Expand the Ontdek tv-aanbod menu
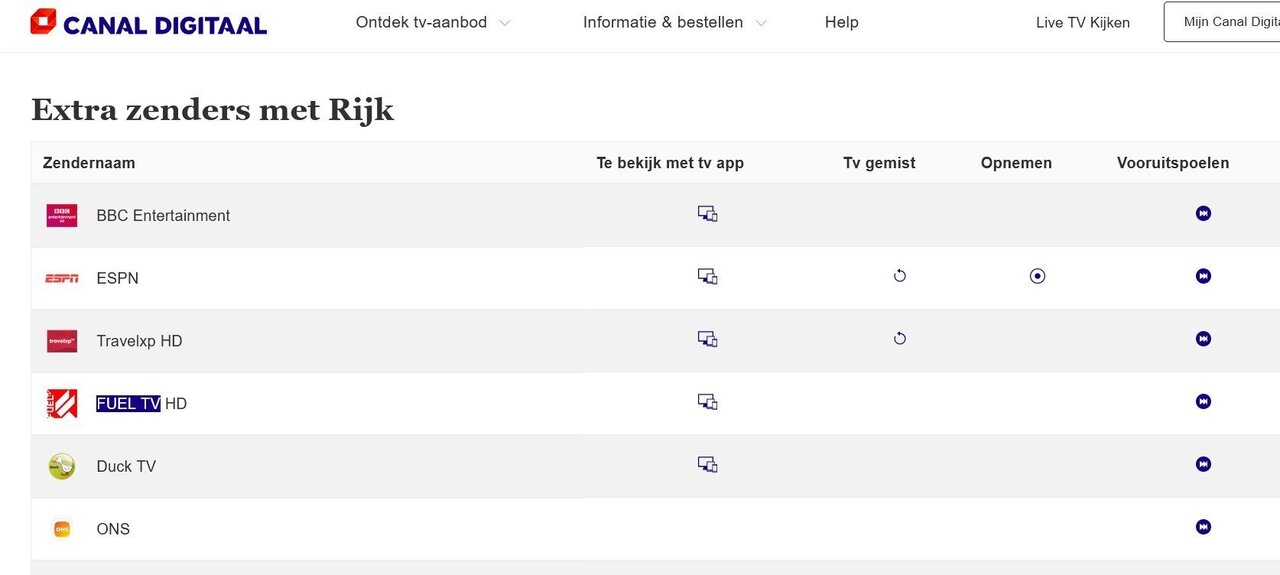The width and height of the screenshot is (1280, 575). pos(421,22)
